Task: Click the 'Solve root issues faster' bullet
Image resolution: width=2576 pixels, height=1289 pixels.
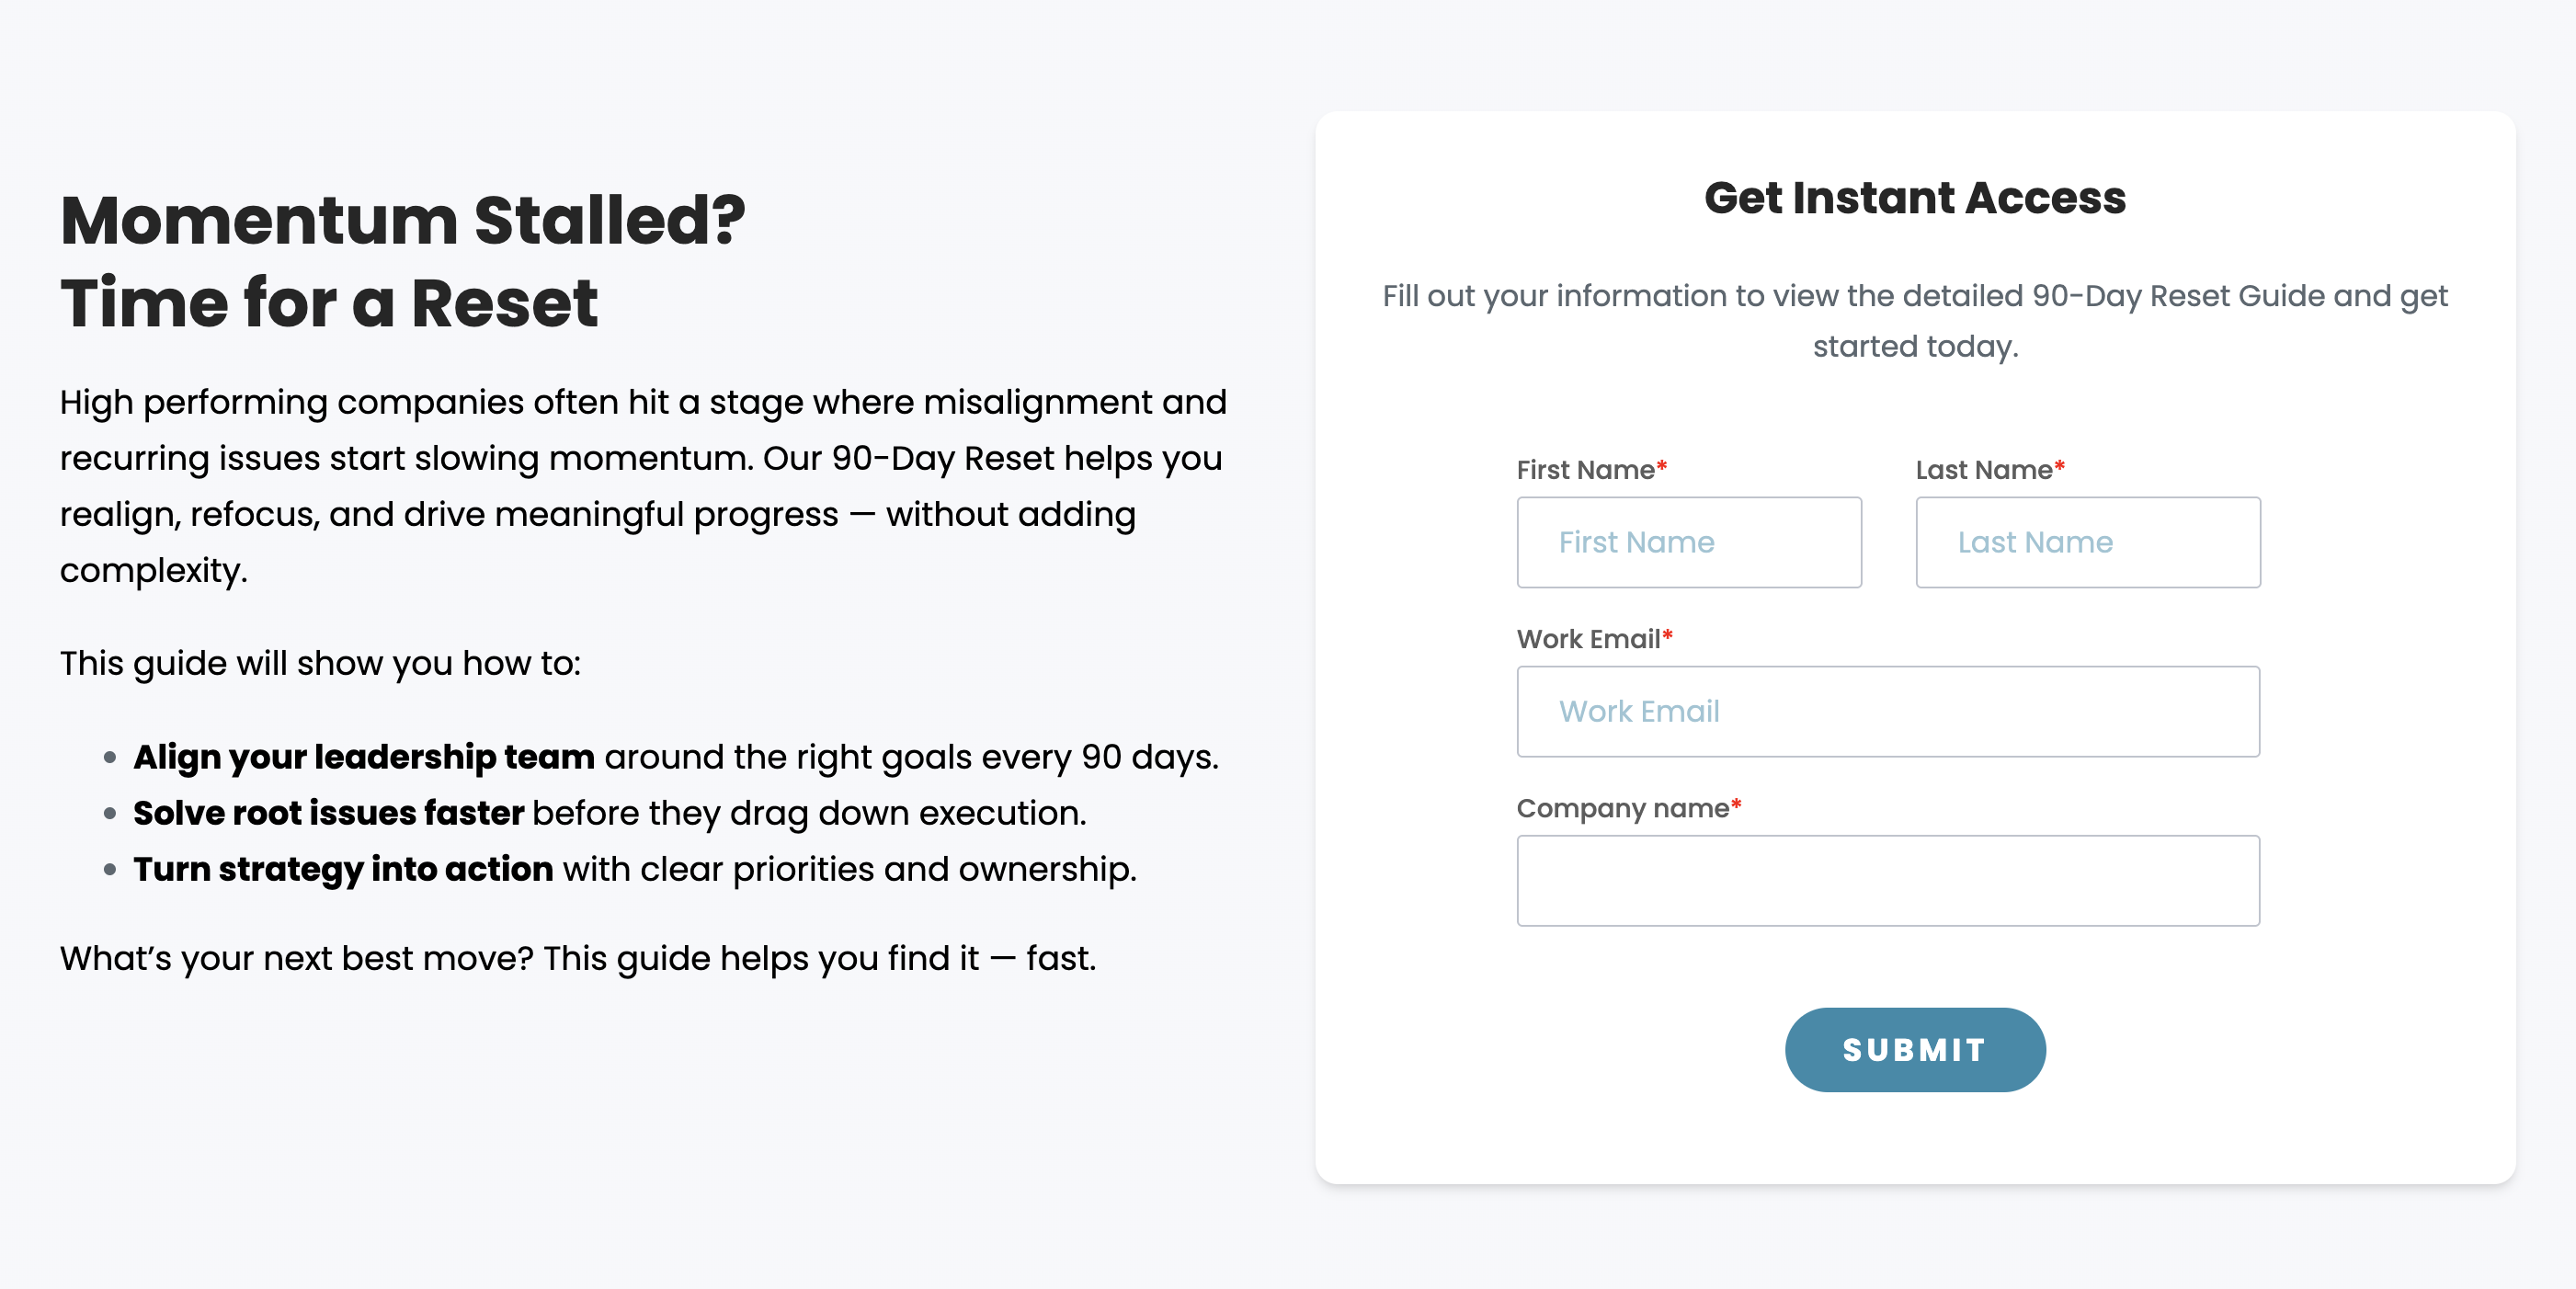Action: (x=609, y=813)
